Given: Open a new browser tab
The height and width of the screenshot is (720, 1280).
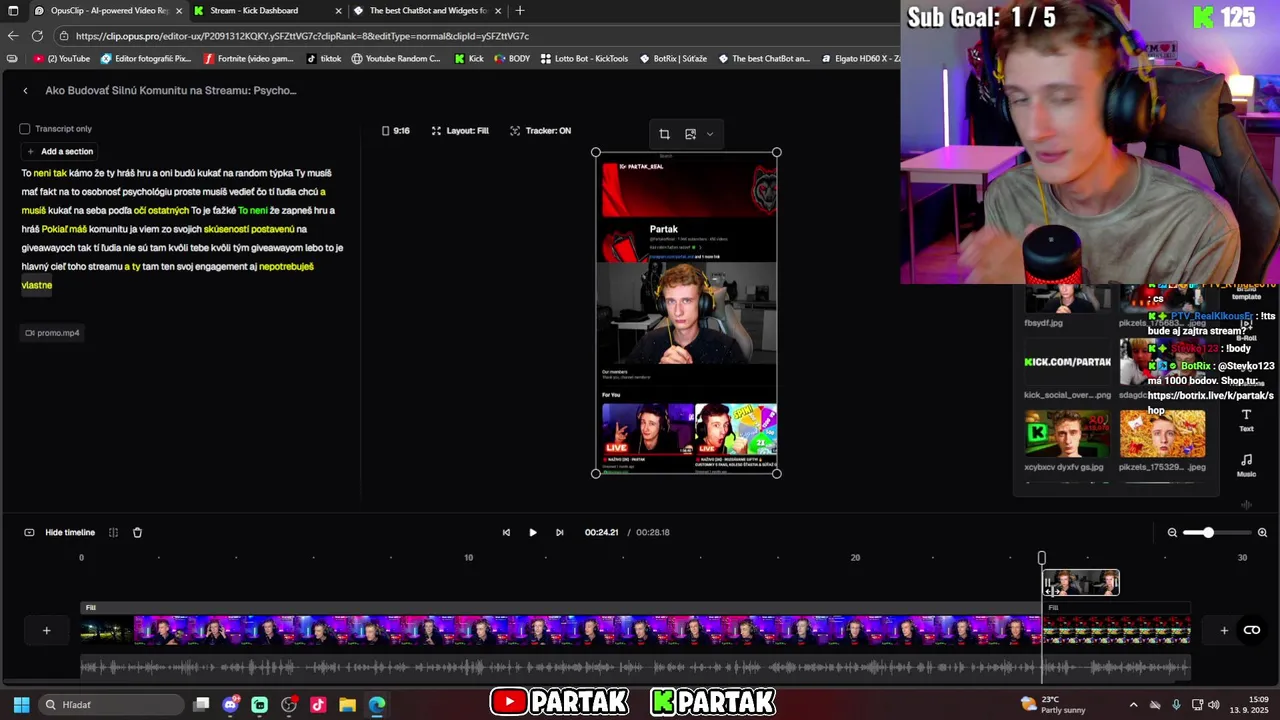Looking at the screenshot, I should (x=520, y=11).
